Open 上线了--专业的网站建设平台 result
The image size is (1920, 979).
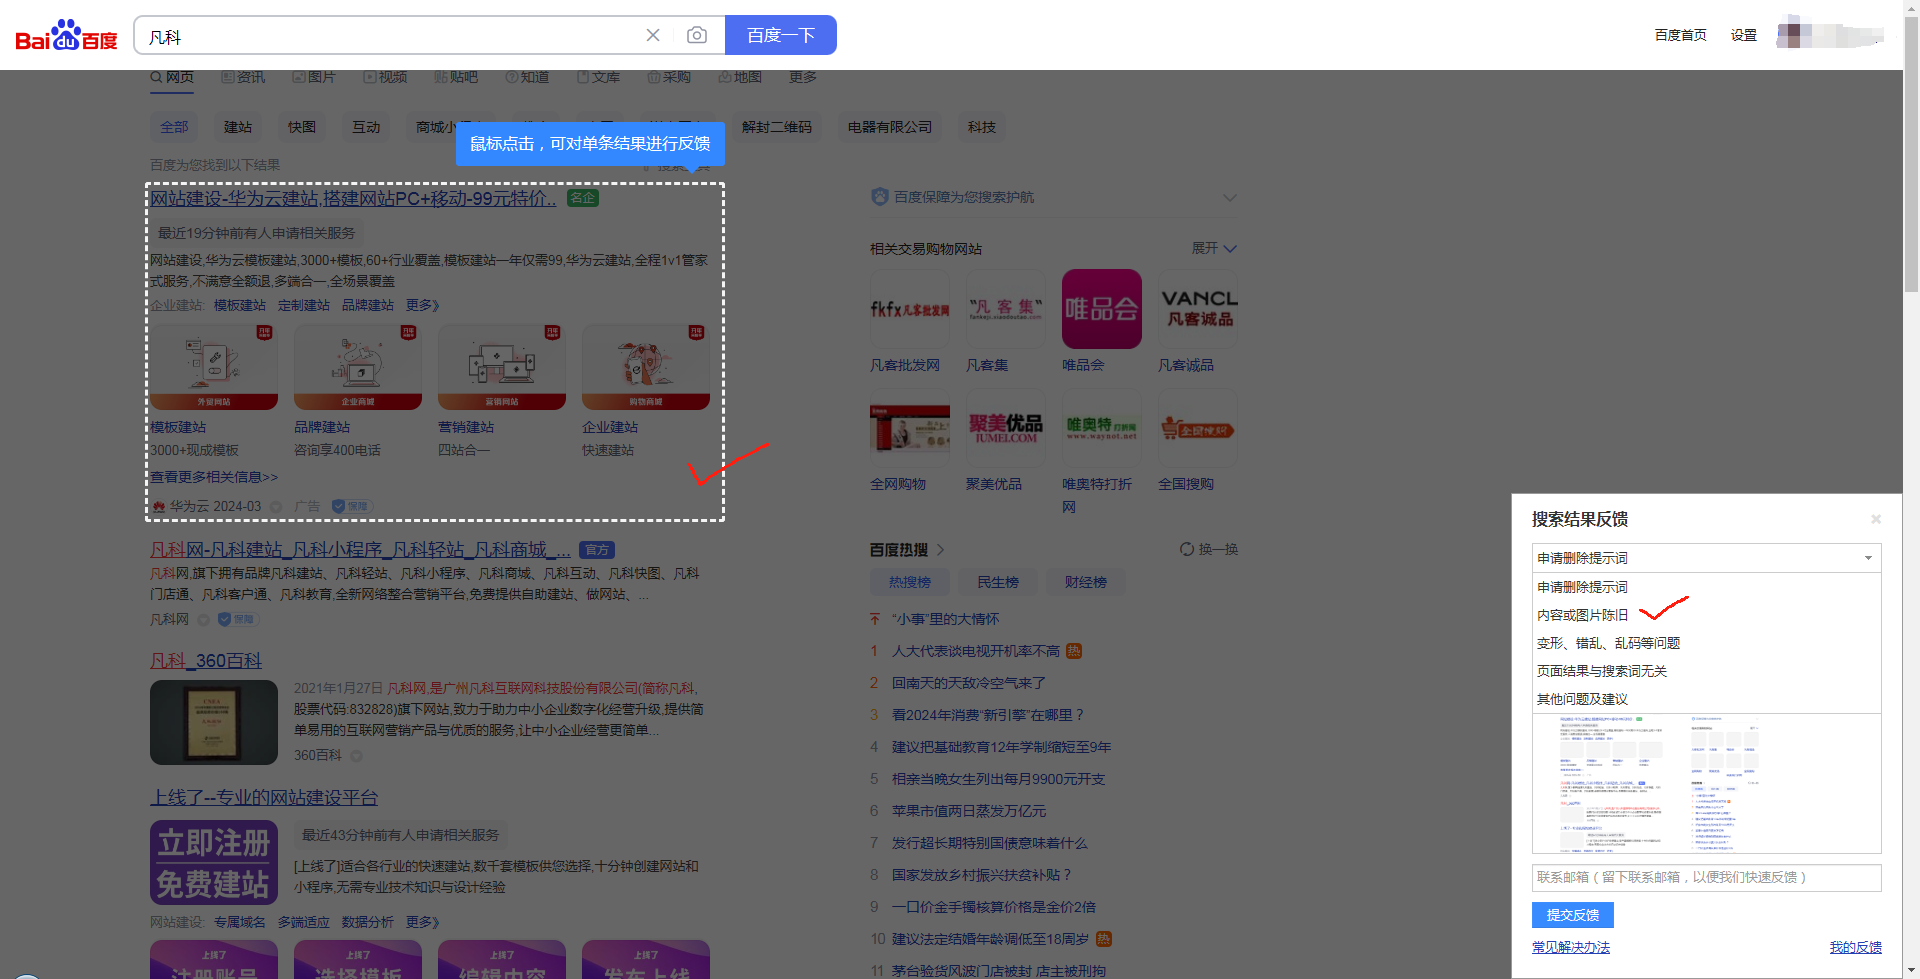click(264, 797)
